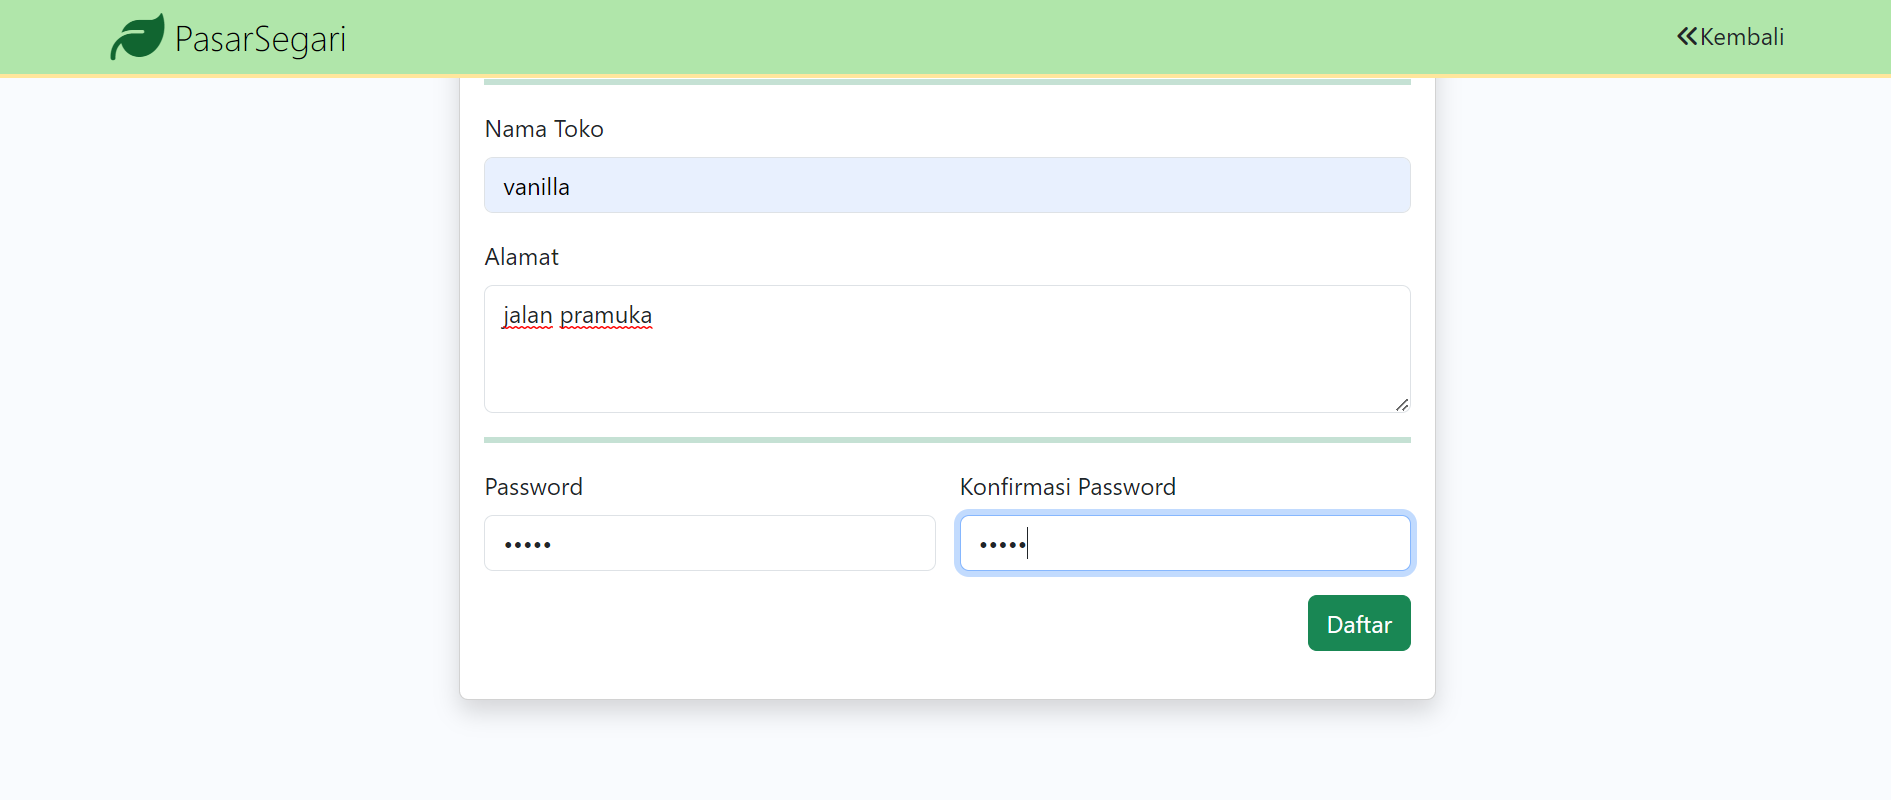Click the Konfirmasi Password label text
Viewport: 1891px width, 800px height.
(1067, 487)
